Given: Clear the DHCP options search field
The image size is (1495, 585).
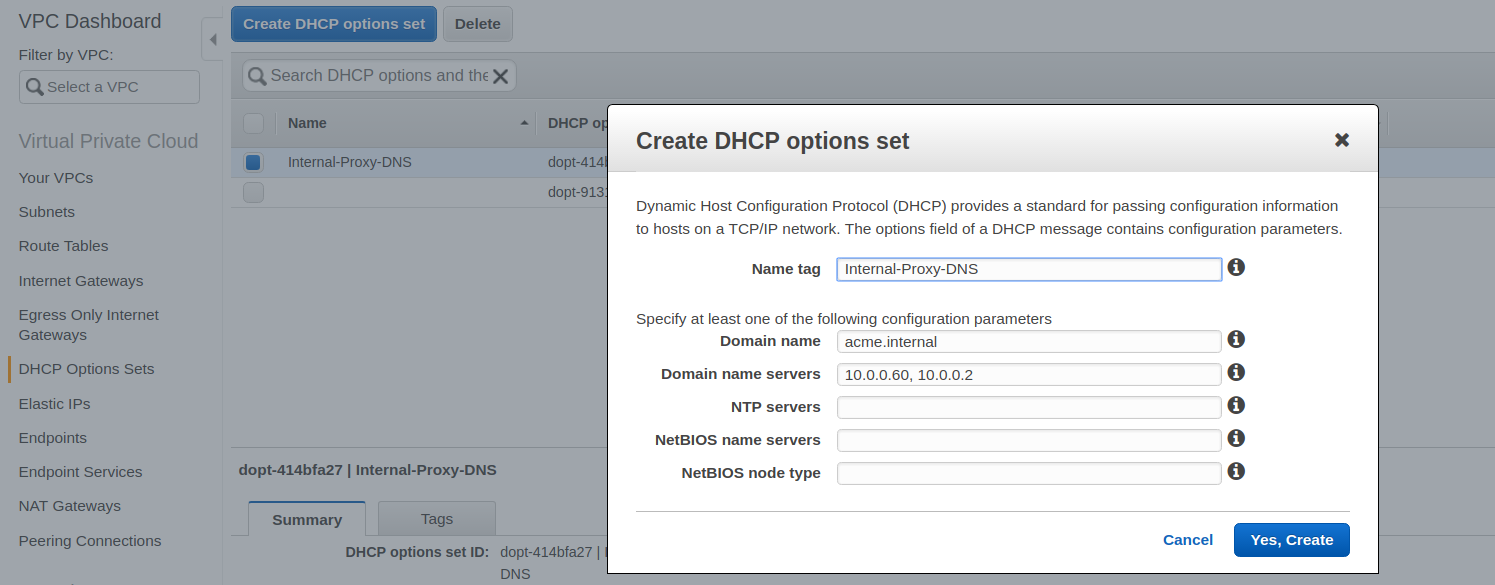Looking at the screenshot, I should tap(501, 75).
